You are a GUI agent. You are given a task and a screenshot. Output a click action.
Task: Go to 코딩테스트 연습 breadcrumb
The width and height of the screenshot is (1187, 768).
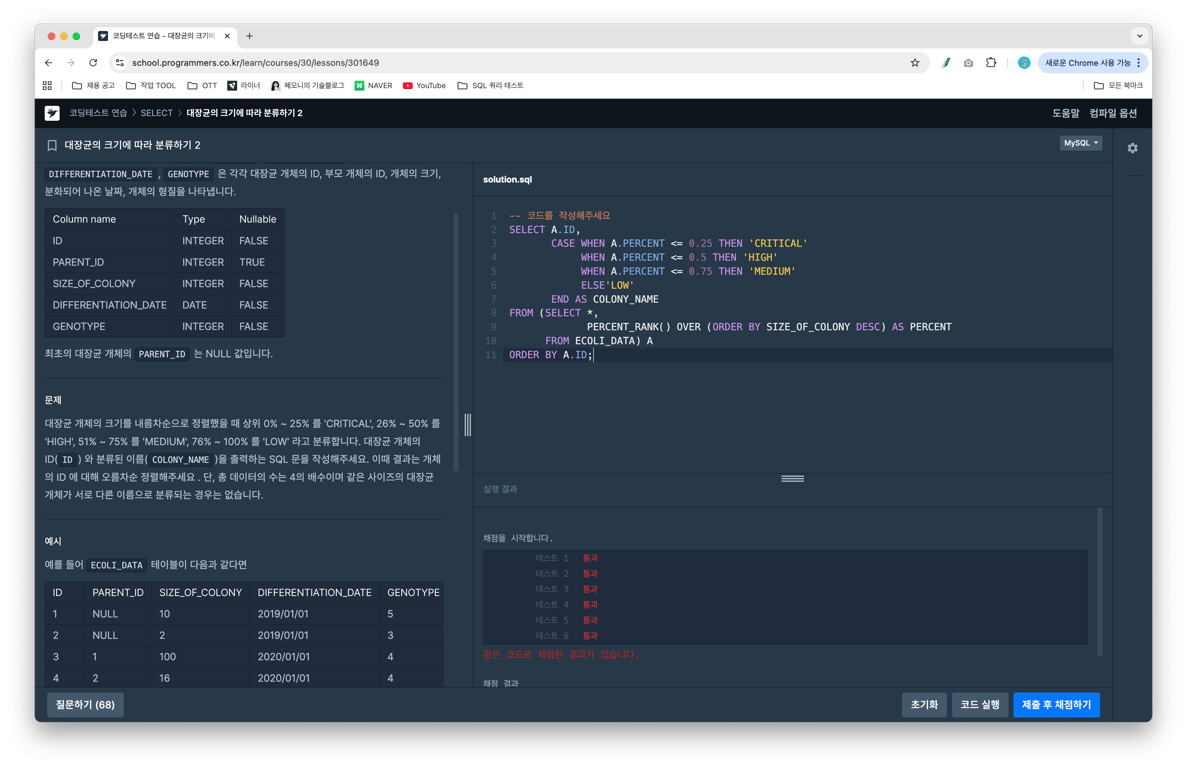pos(98,113)
